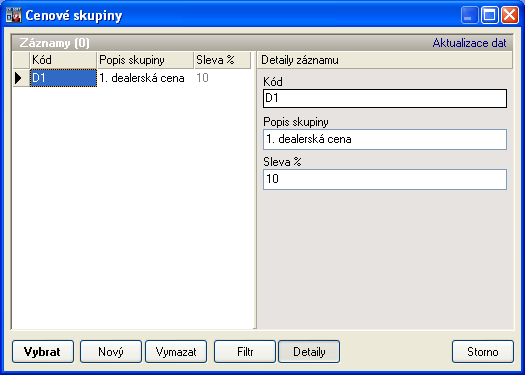
Task: Maximize the Cenové skupiny window
Action: 490,15
